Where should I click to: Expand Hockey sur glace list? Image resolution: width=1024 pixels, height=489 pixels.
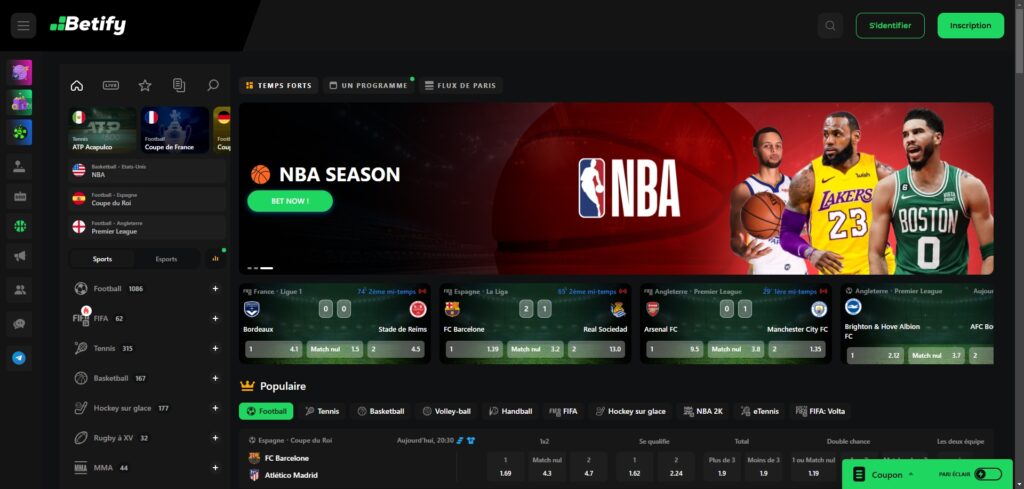point(216,408)
